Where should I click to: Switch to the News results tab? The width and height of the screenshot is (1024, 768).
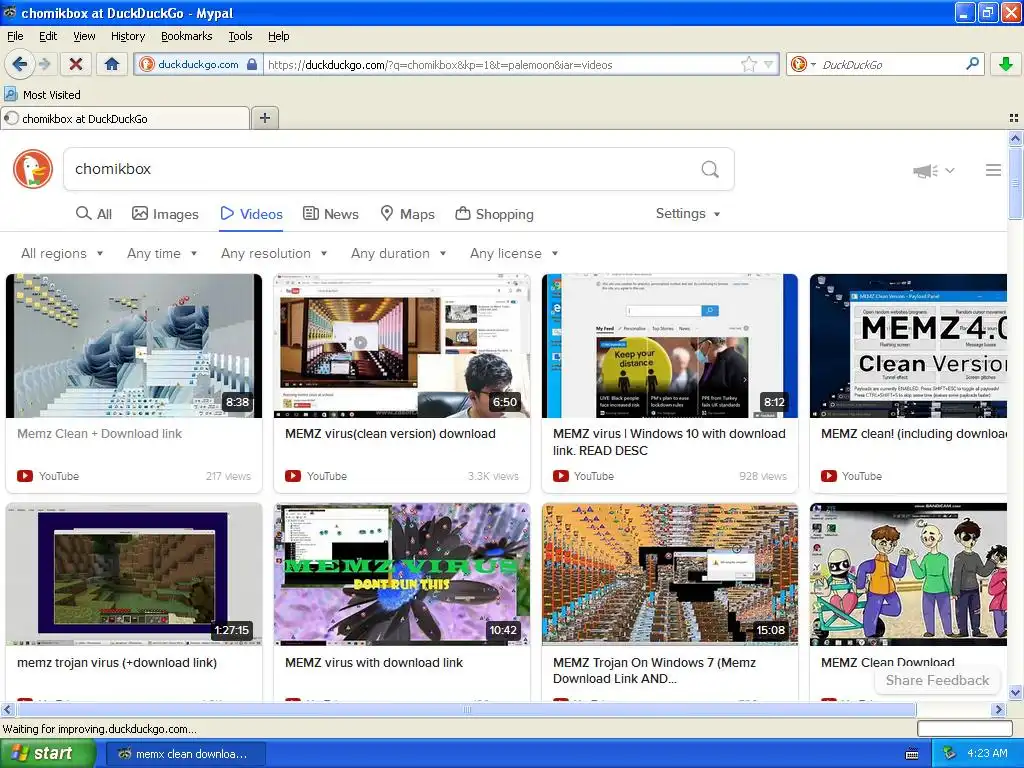pyautogui.click(x=331, y=214)
